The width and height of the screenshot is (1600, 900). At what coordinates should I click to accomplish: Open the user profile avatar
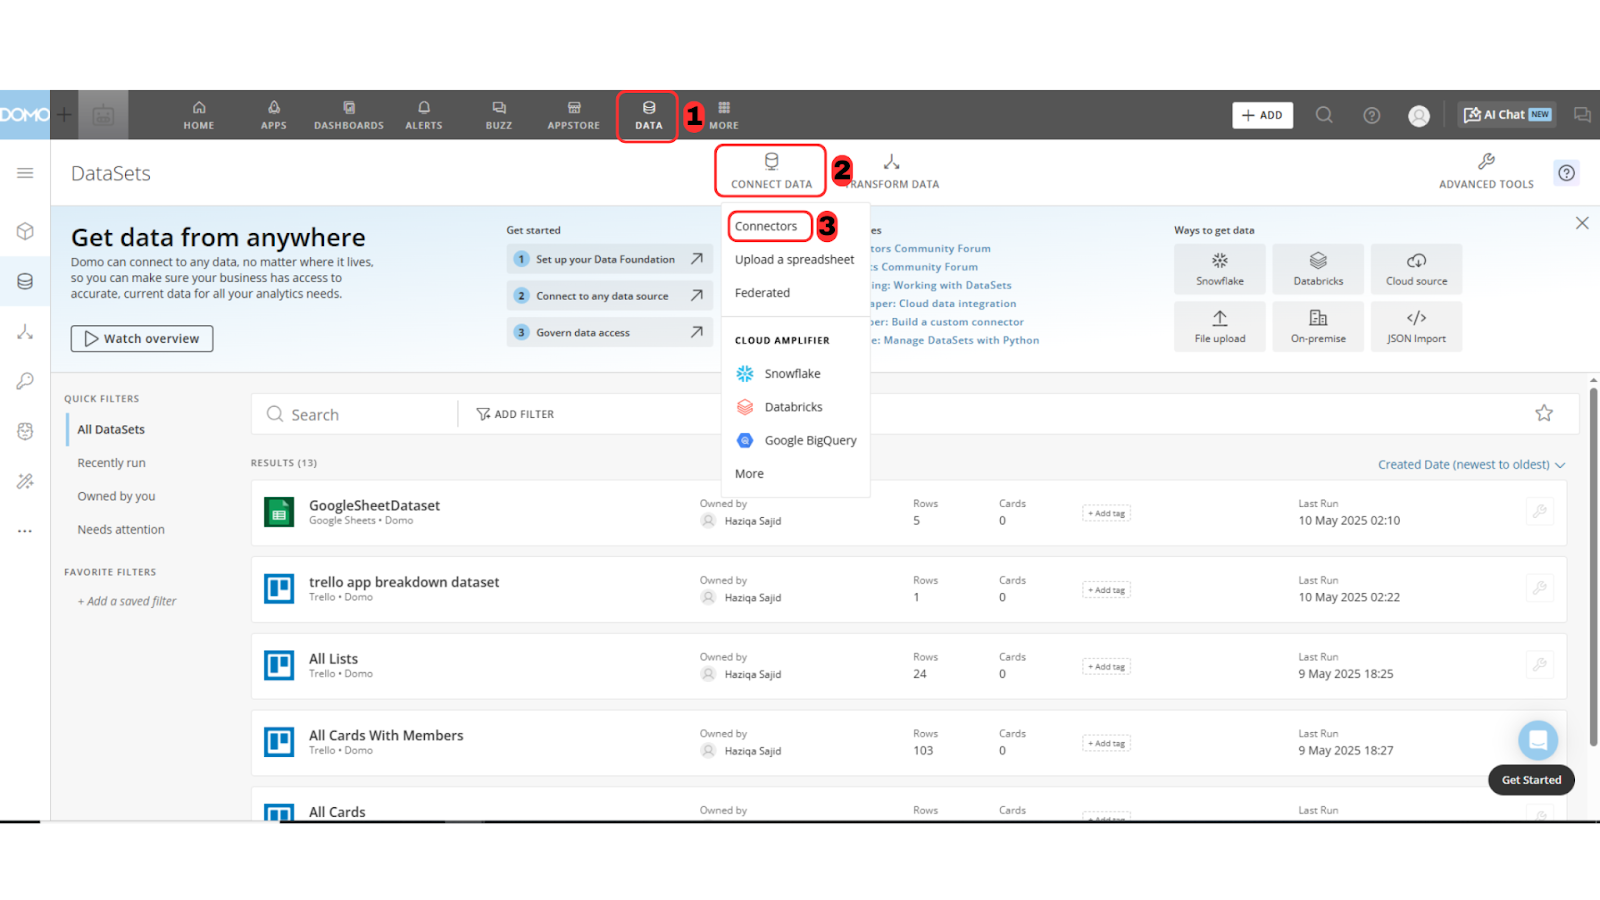click(1419, 116)
